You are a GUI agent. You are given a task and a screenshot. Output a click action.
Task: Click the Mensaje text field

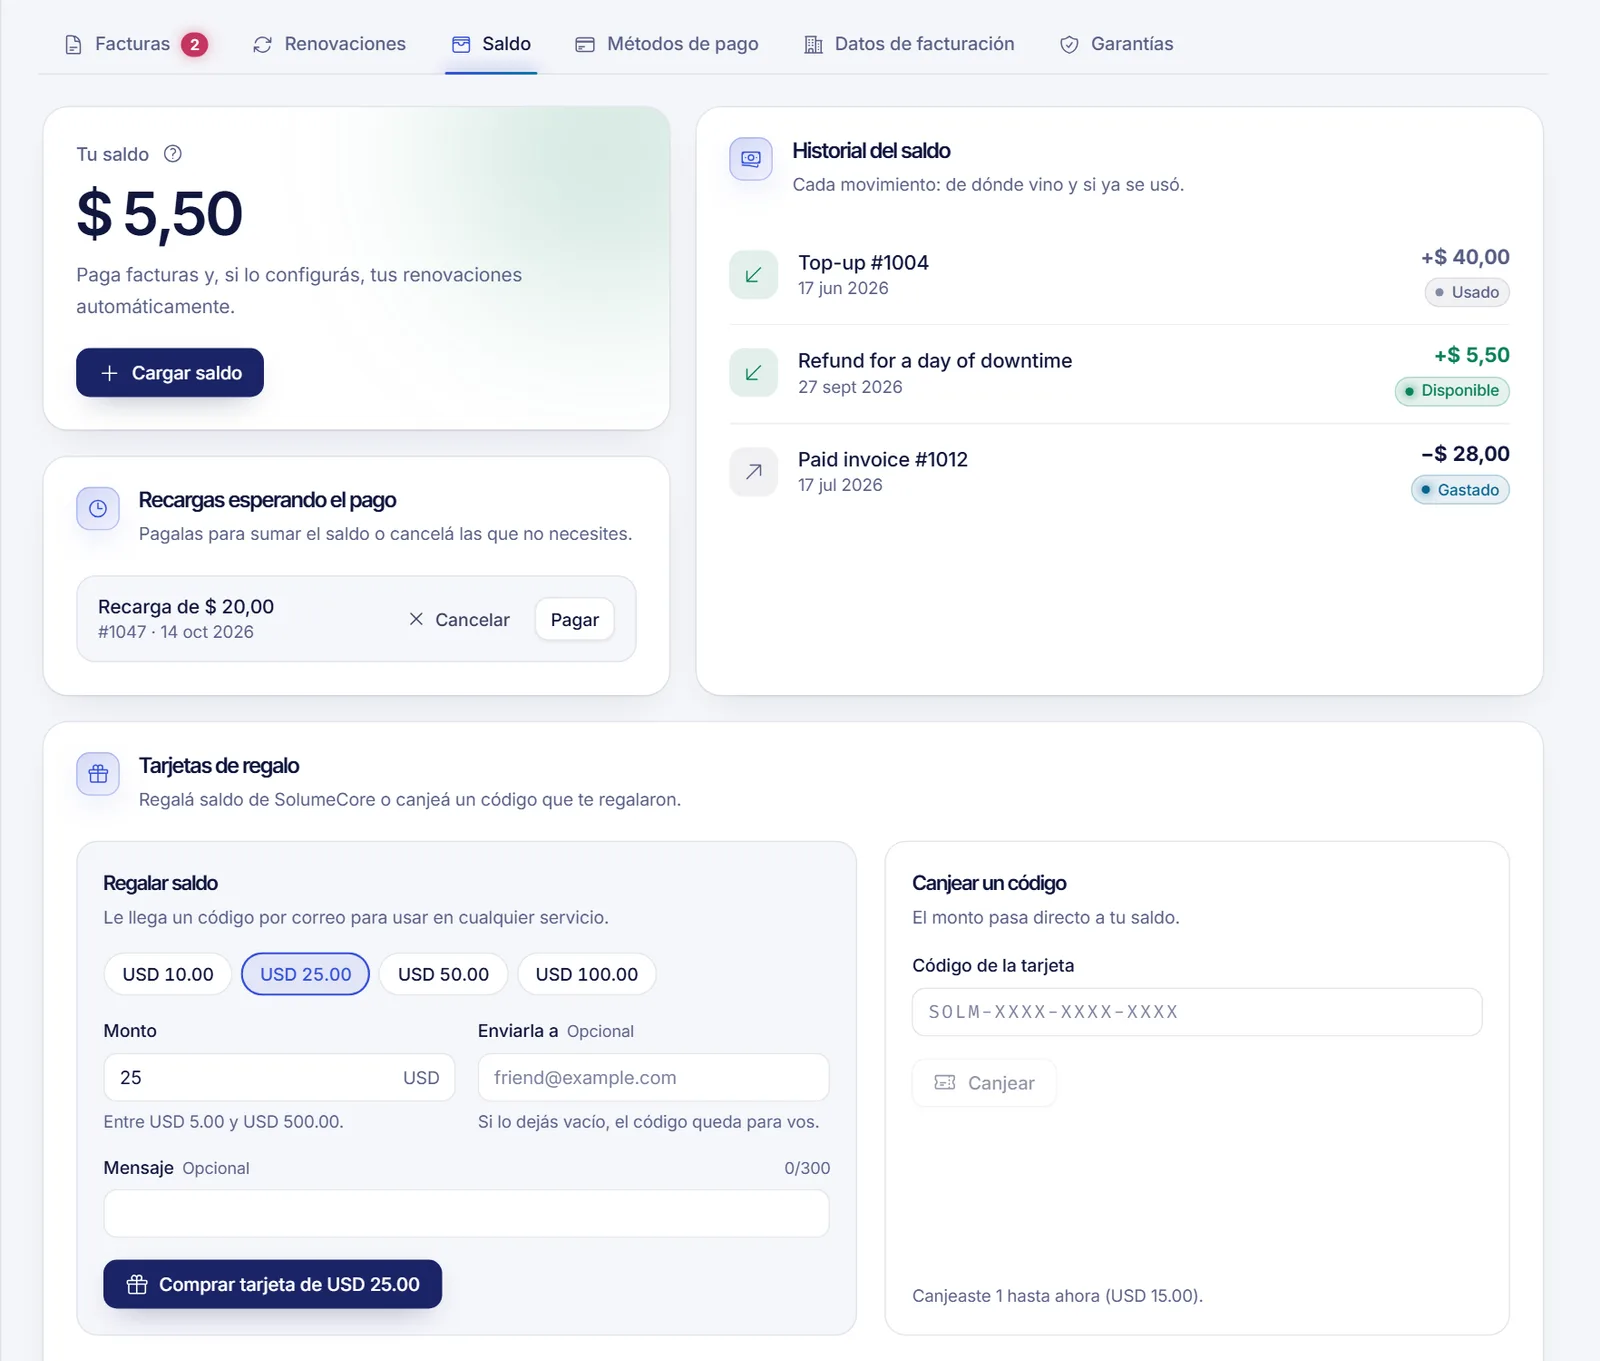click(x=467, y=1214)
